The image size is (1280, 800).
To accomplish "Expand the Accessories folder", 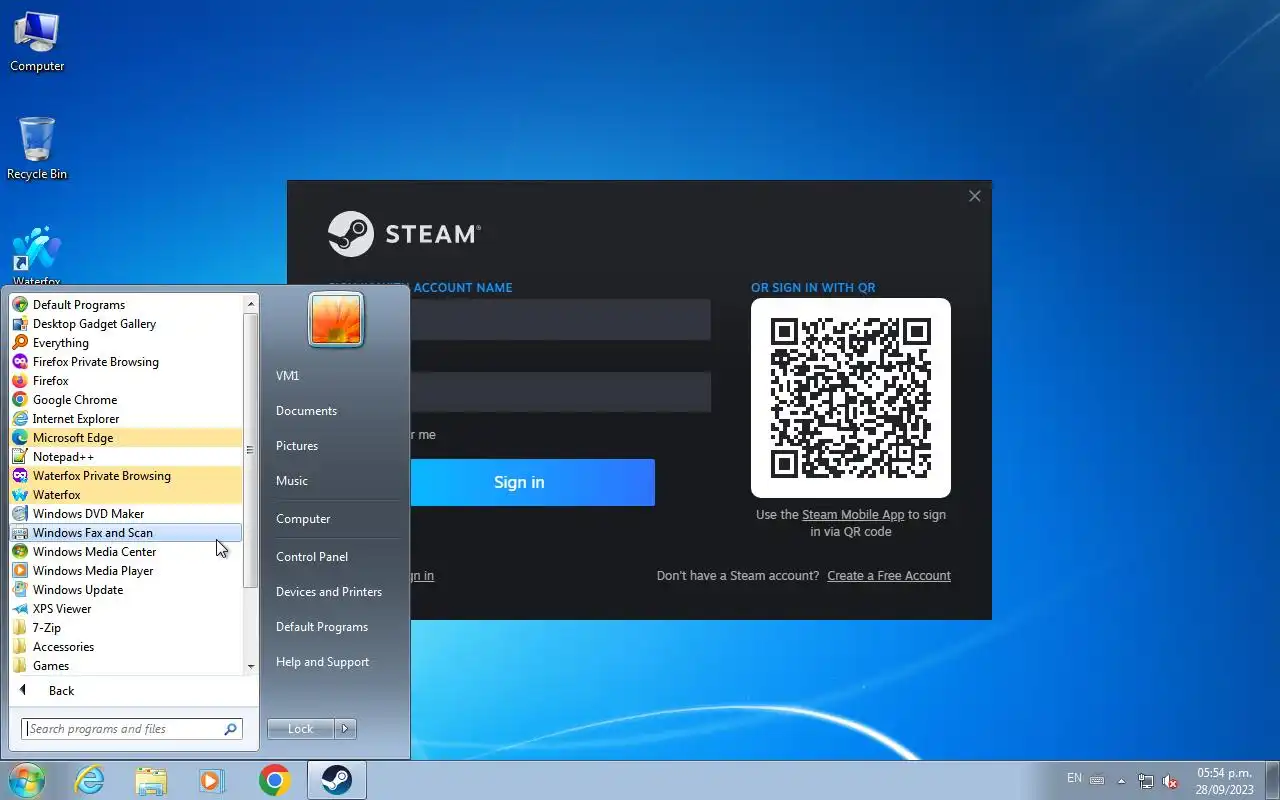I will coord(126,647).
